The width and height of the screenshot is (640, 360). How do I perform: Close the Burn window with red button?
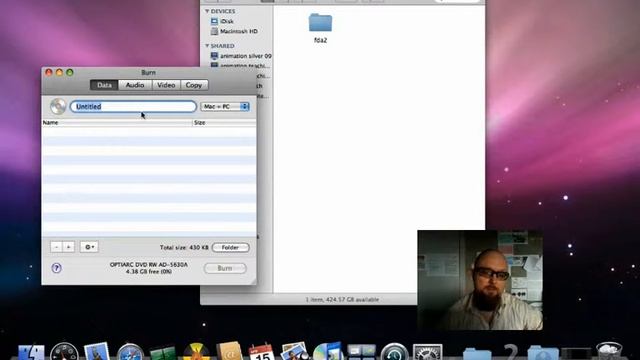(x=49, y=72)
